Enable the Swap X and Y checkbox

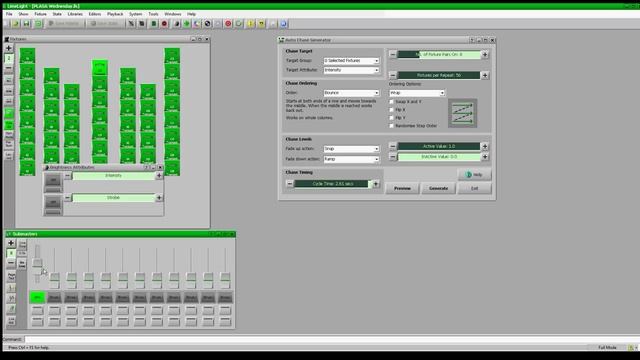point(391,102)
